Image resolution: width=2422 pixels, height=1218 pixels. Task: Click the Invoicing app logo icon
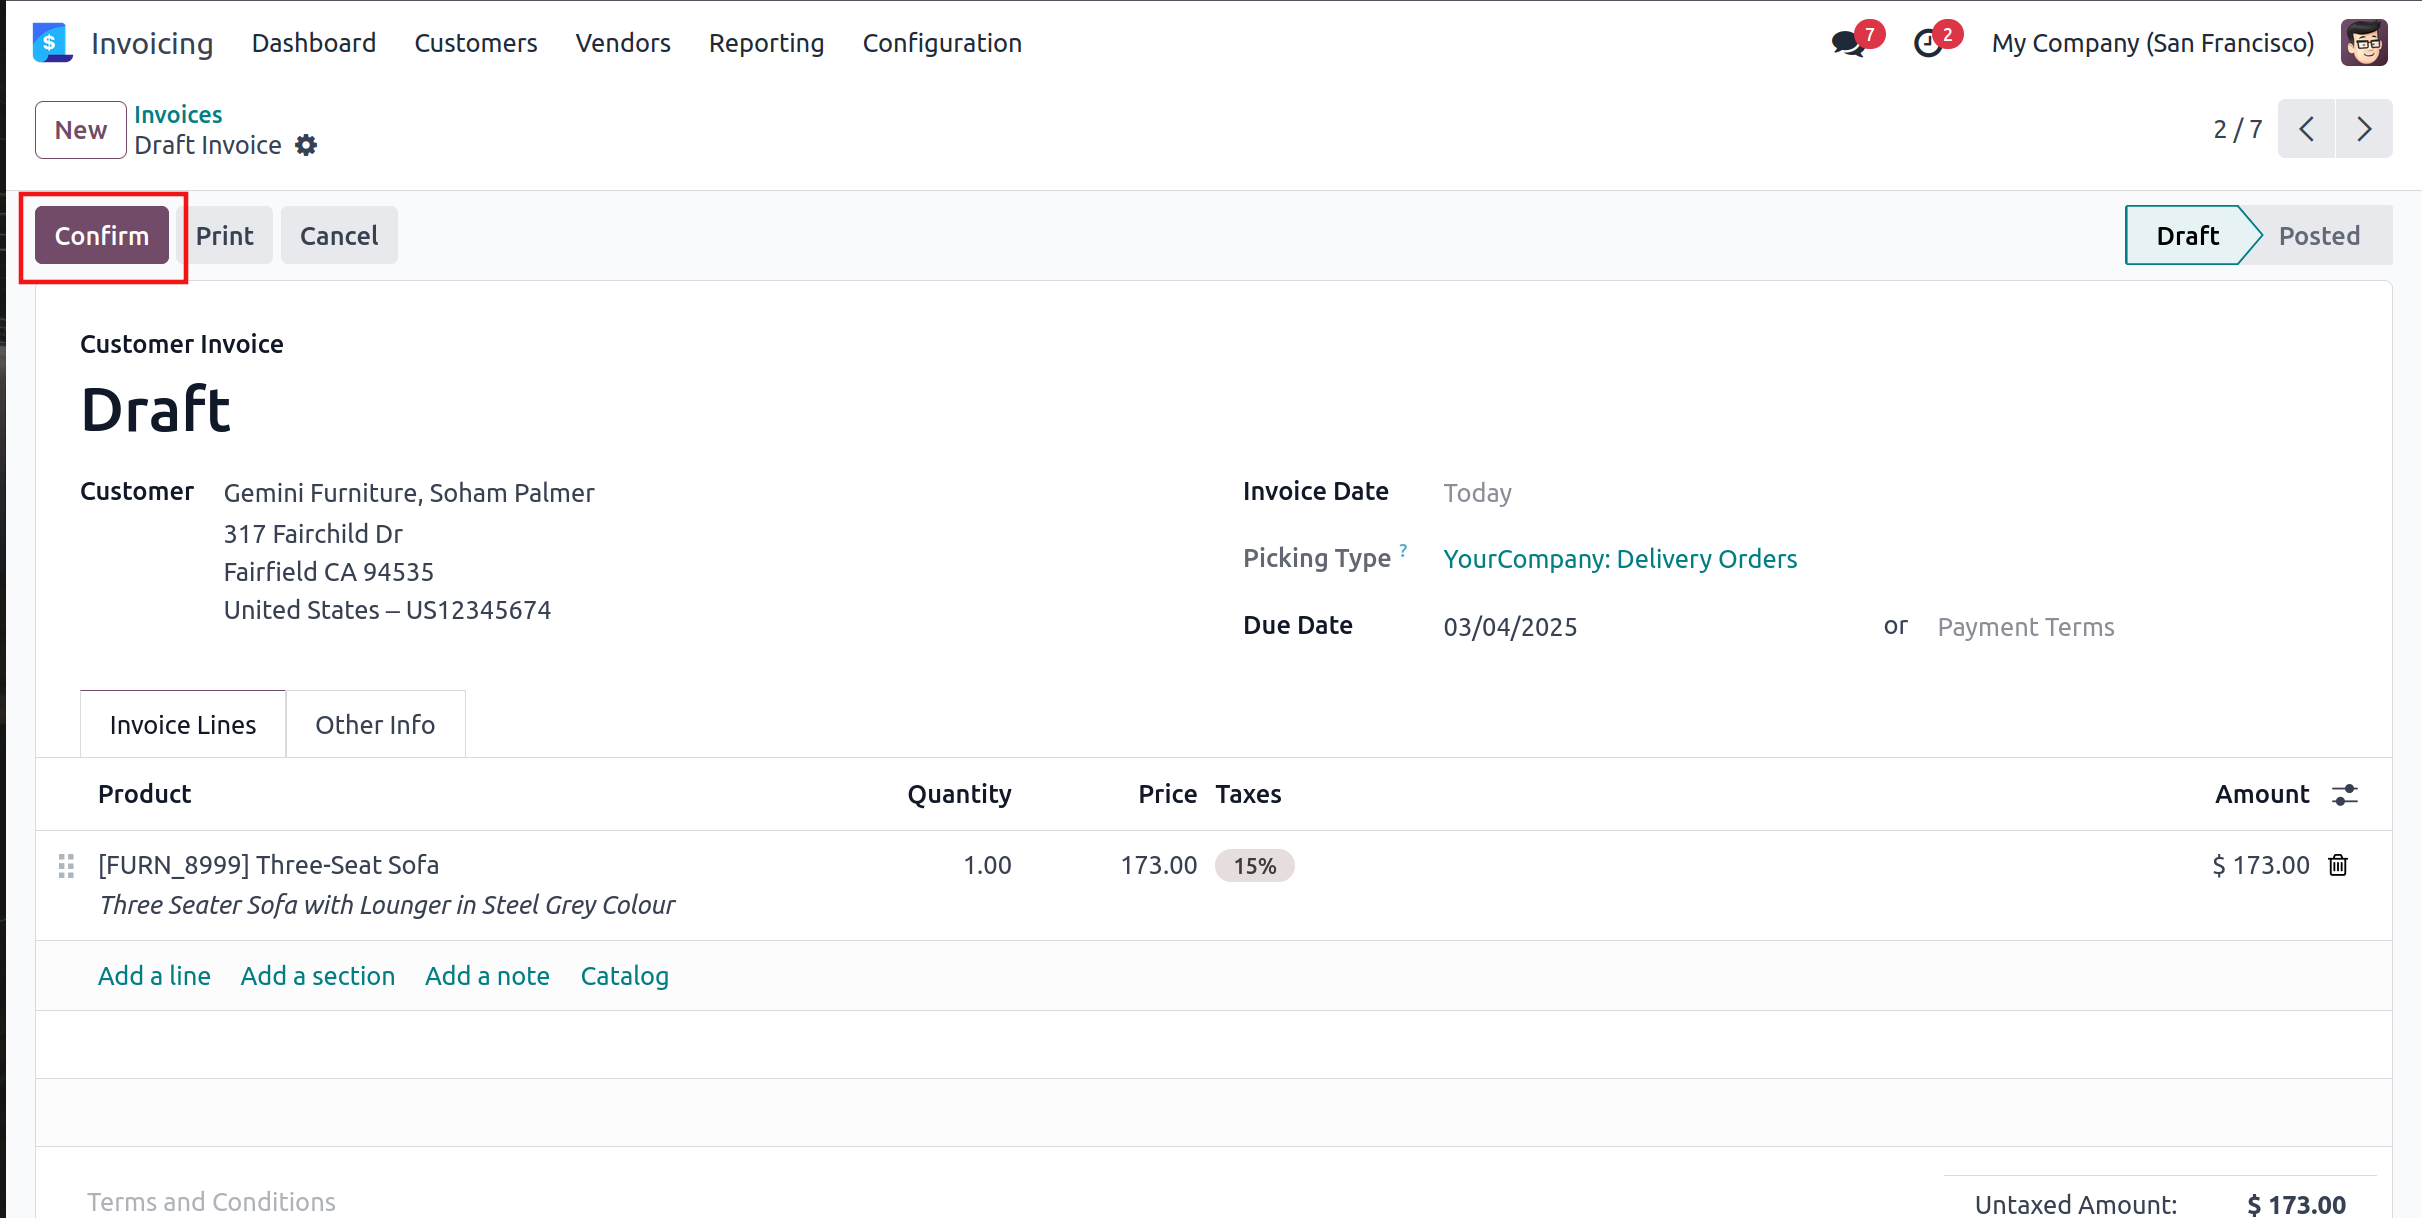click(52, 43)
